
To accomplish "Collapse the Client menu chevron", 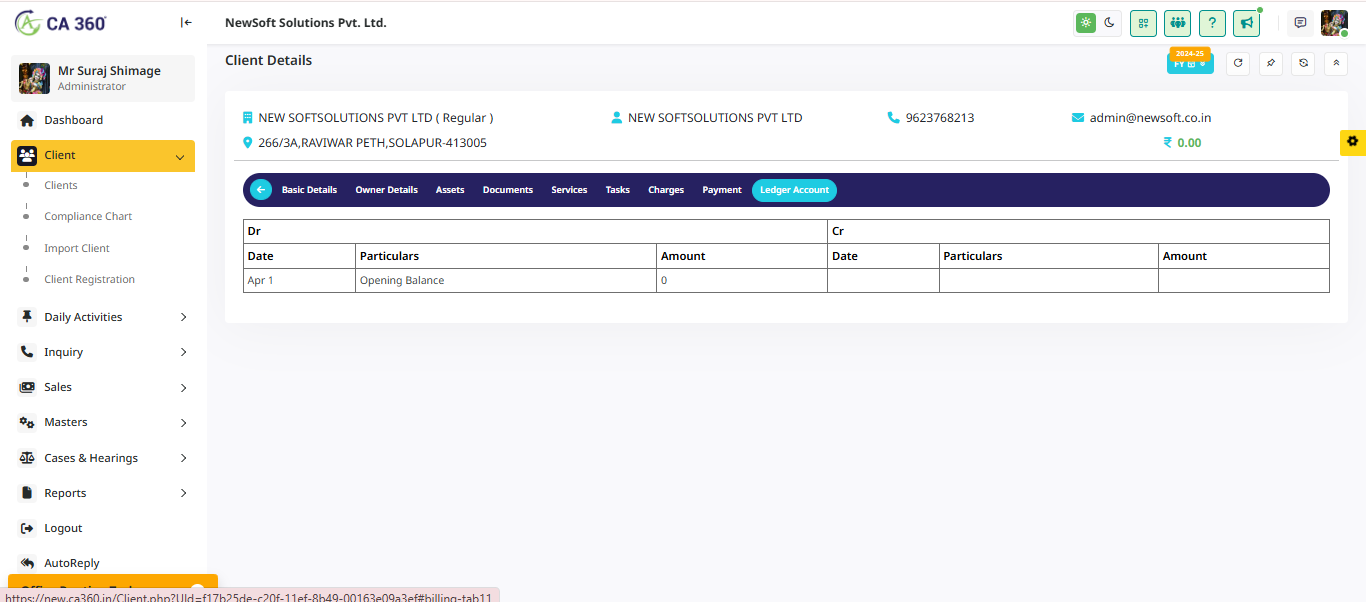I will coord(180,156).
